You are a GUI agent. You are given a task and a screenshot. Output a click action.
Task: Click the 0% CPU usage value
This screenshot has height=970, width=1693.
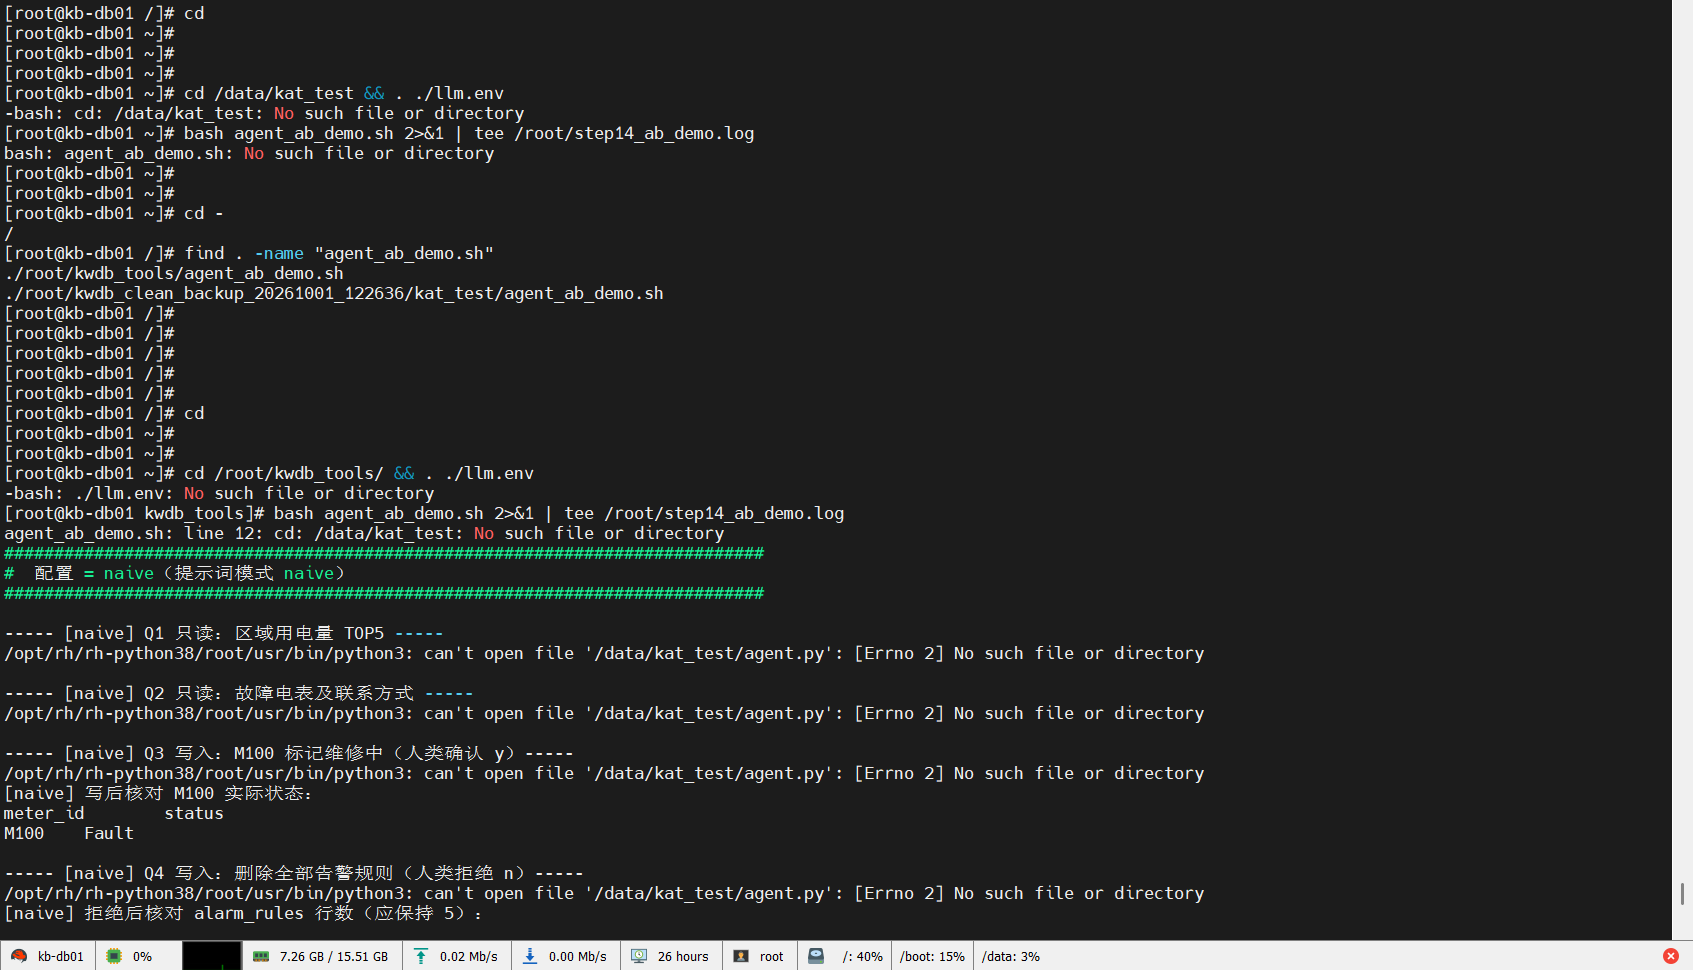coord(143,957)
